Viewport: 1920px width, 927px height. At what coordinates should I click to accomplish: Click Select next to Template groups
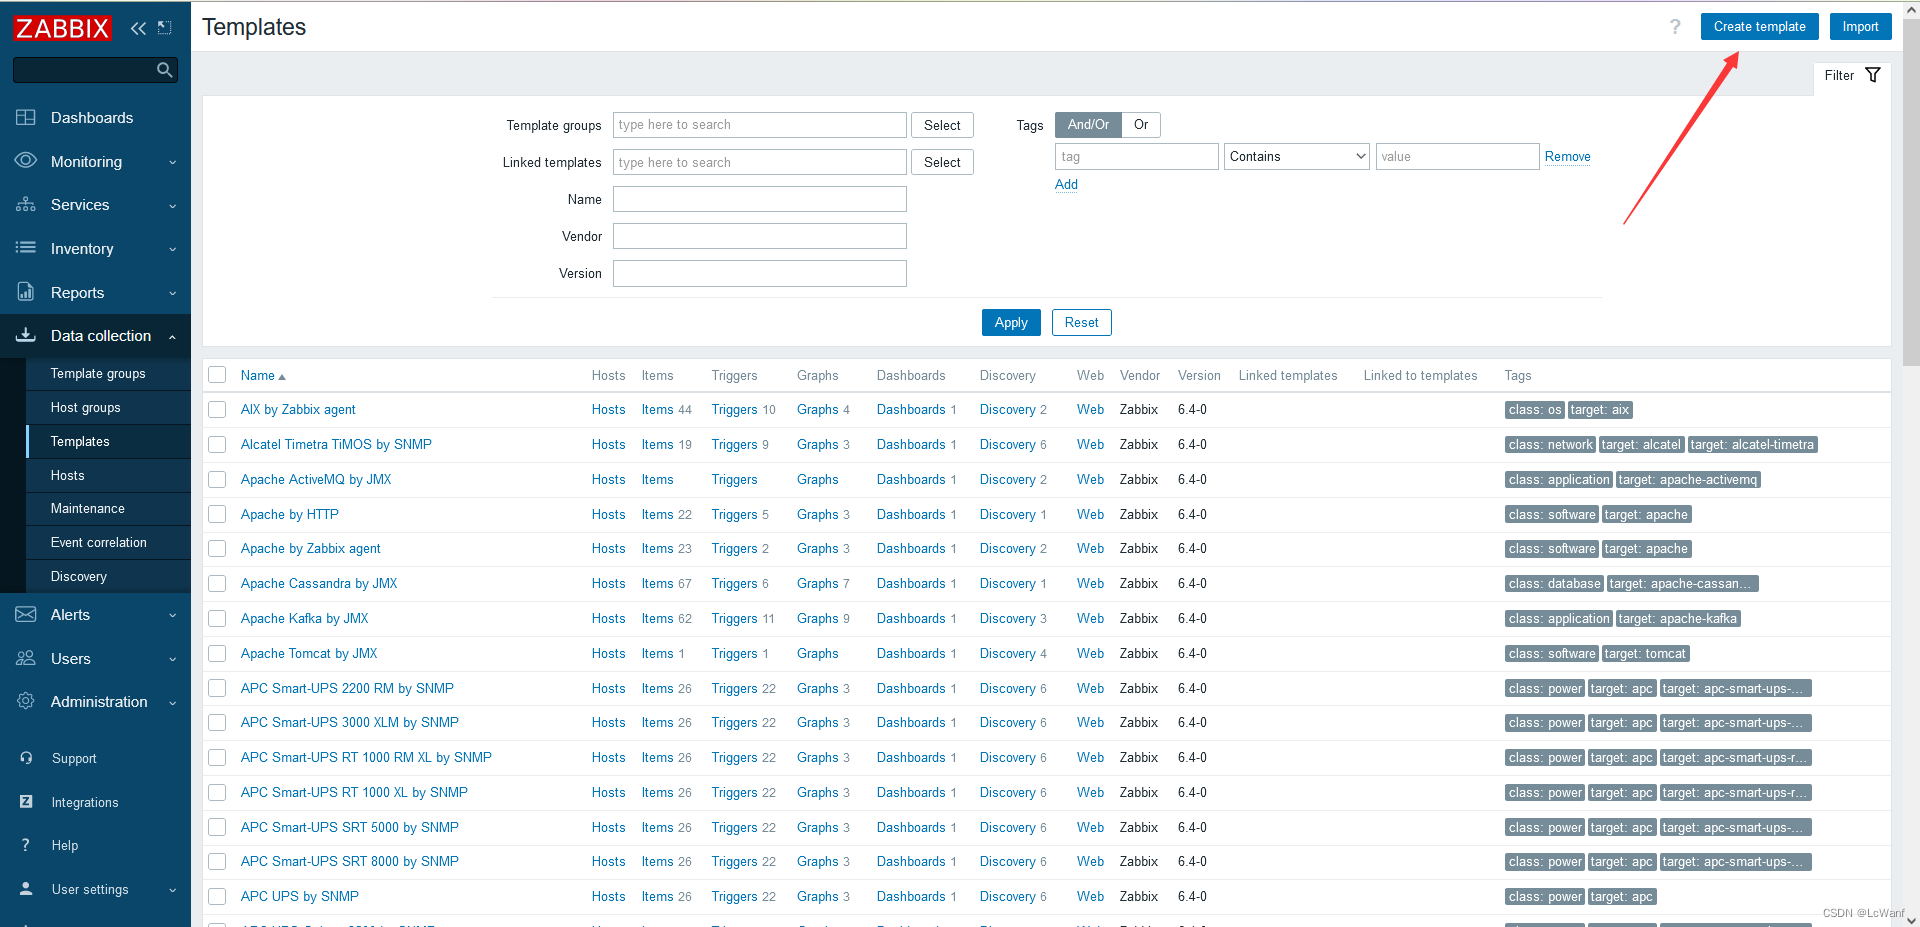[942, 125]
